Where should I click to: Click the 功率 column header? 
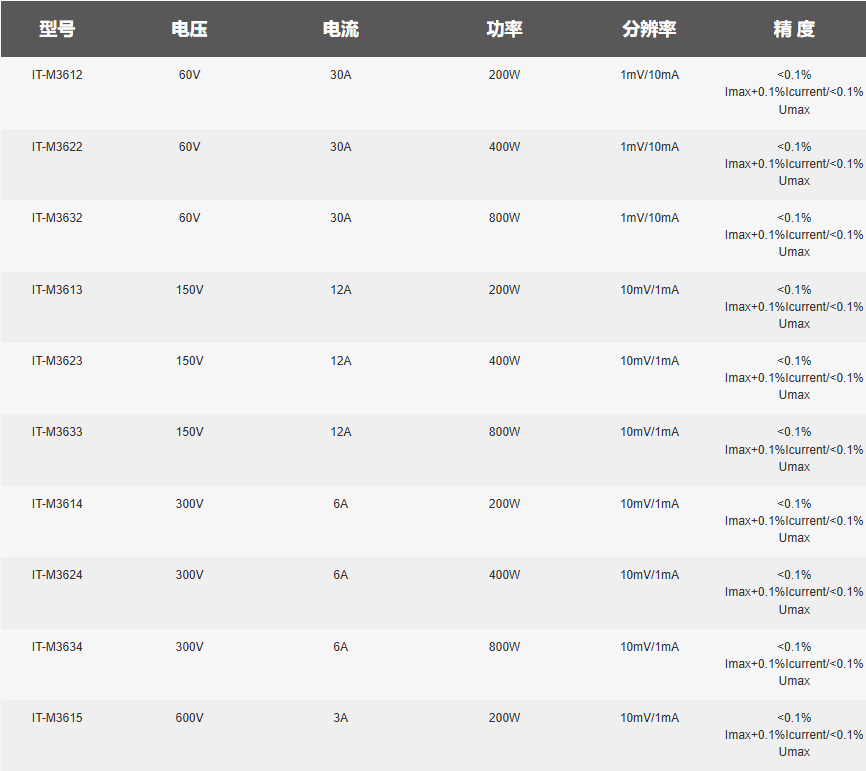pyautogui.click(x=504, y=29)
